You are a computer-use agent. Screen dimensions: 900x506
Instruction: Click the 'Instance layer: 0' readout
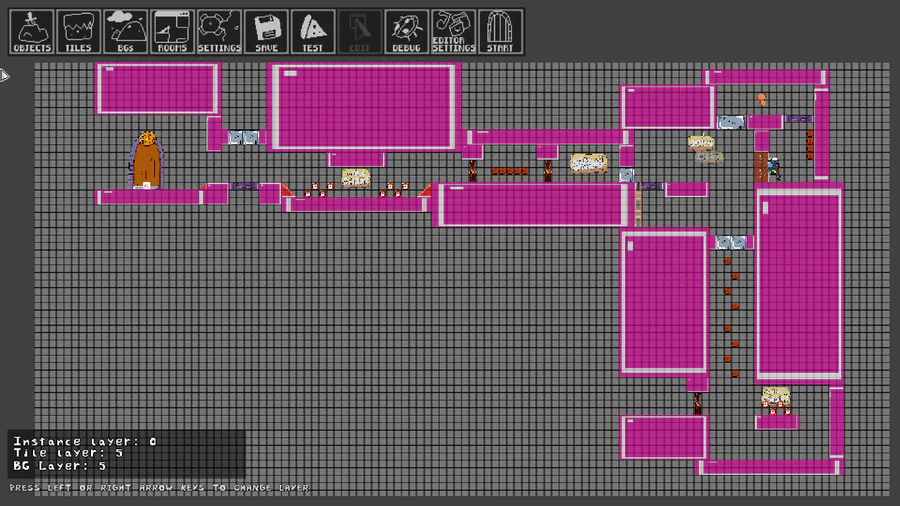pyautogui.click(x=85, y=441)
